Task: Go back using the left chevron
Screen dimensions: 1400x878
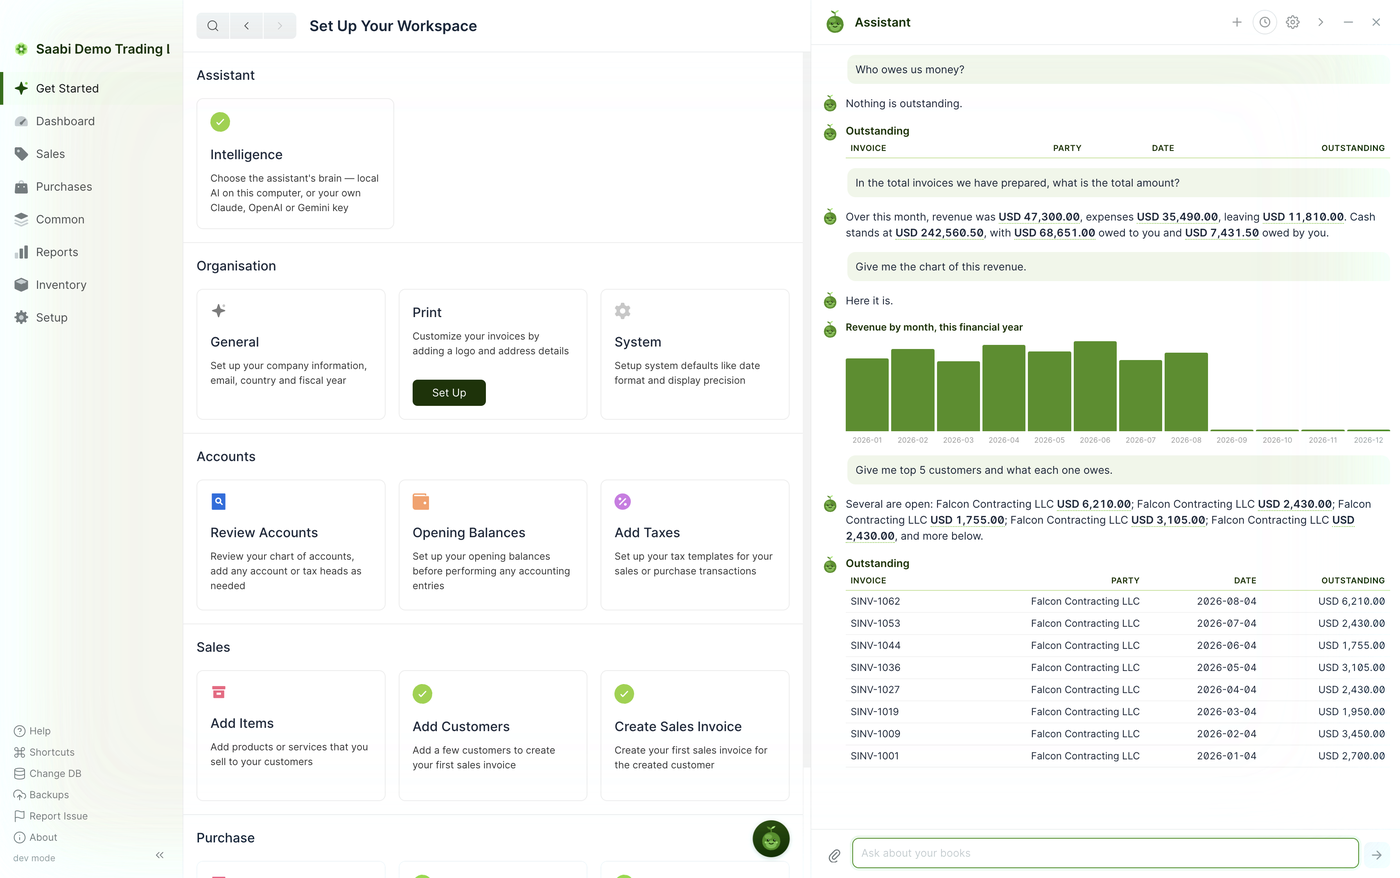Action: point(246,26)
